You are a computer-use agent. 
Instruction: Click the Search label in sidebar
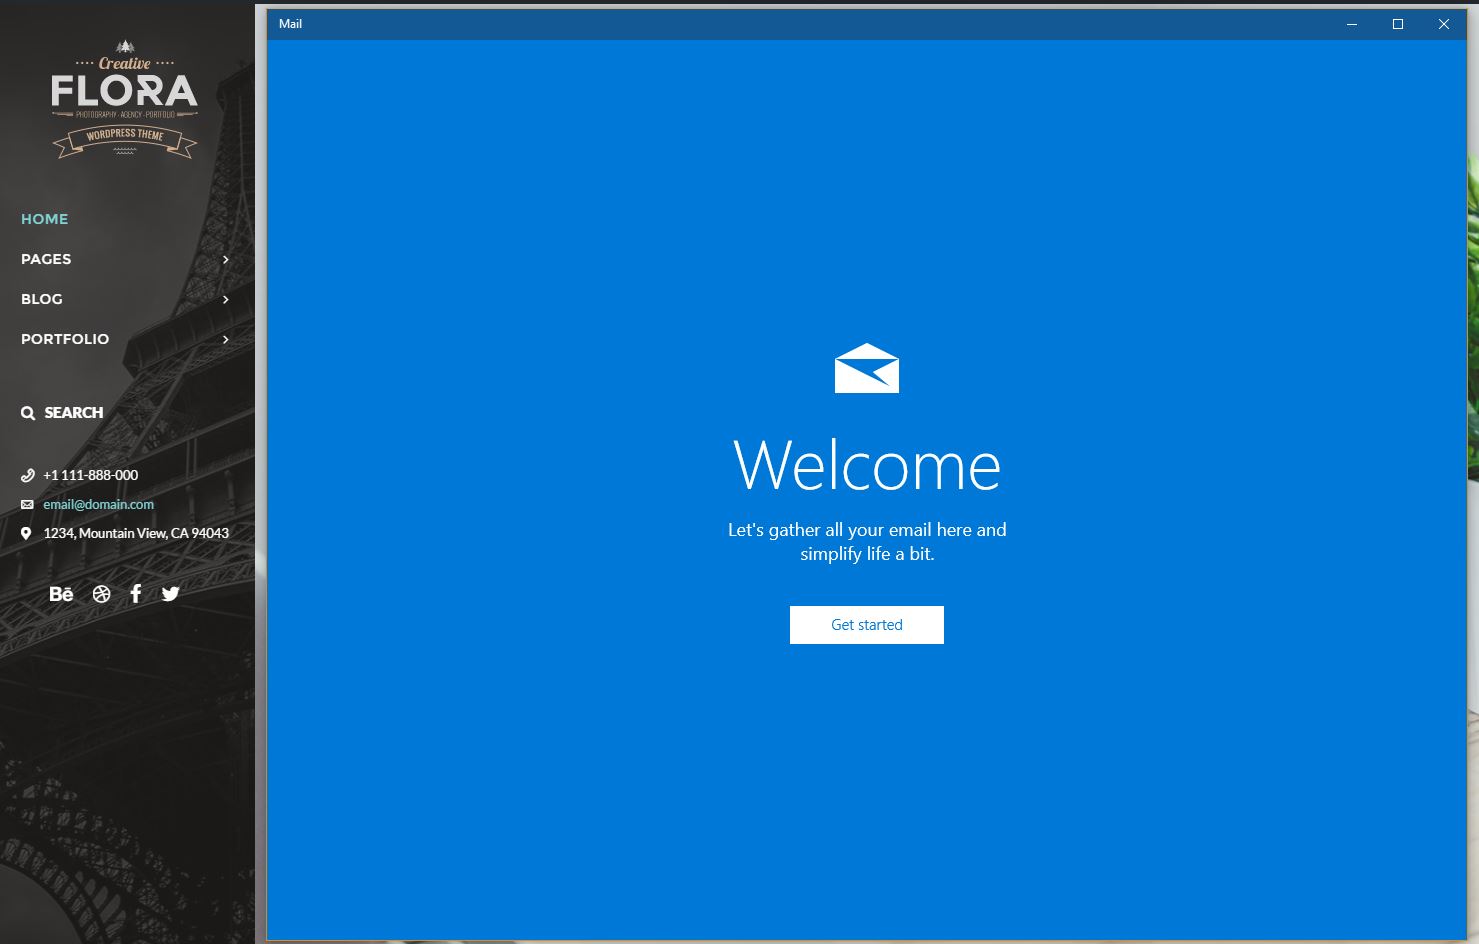pyautogui.click(x=73, y=413)
